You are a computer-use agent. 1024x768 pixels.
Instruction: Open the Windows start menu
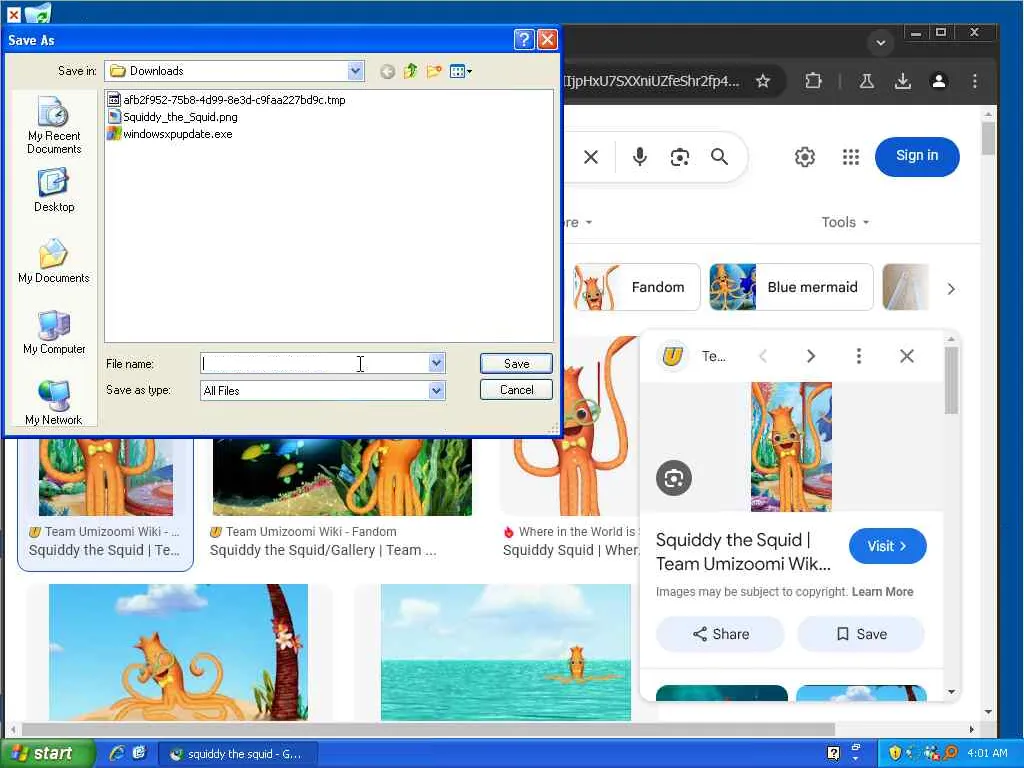(46, 754)
